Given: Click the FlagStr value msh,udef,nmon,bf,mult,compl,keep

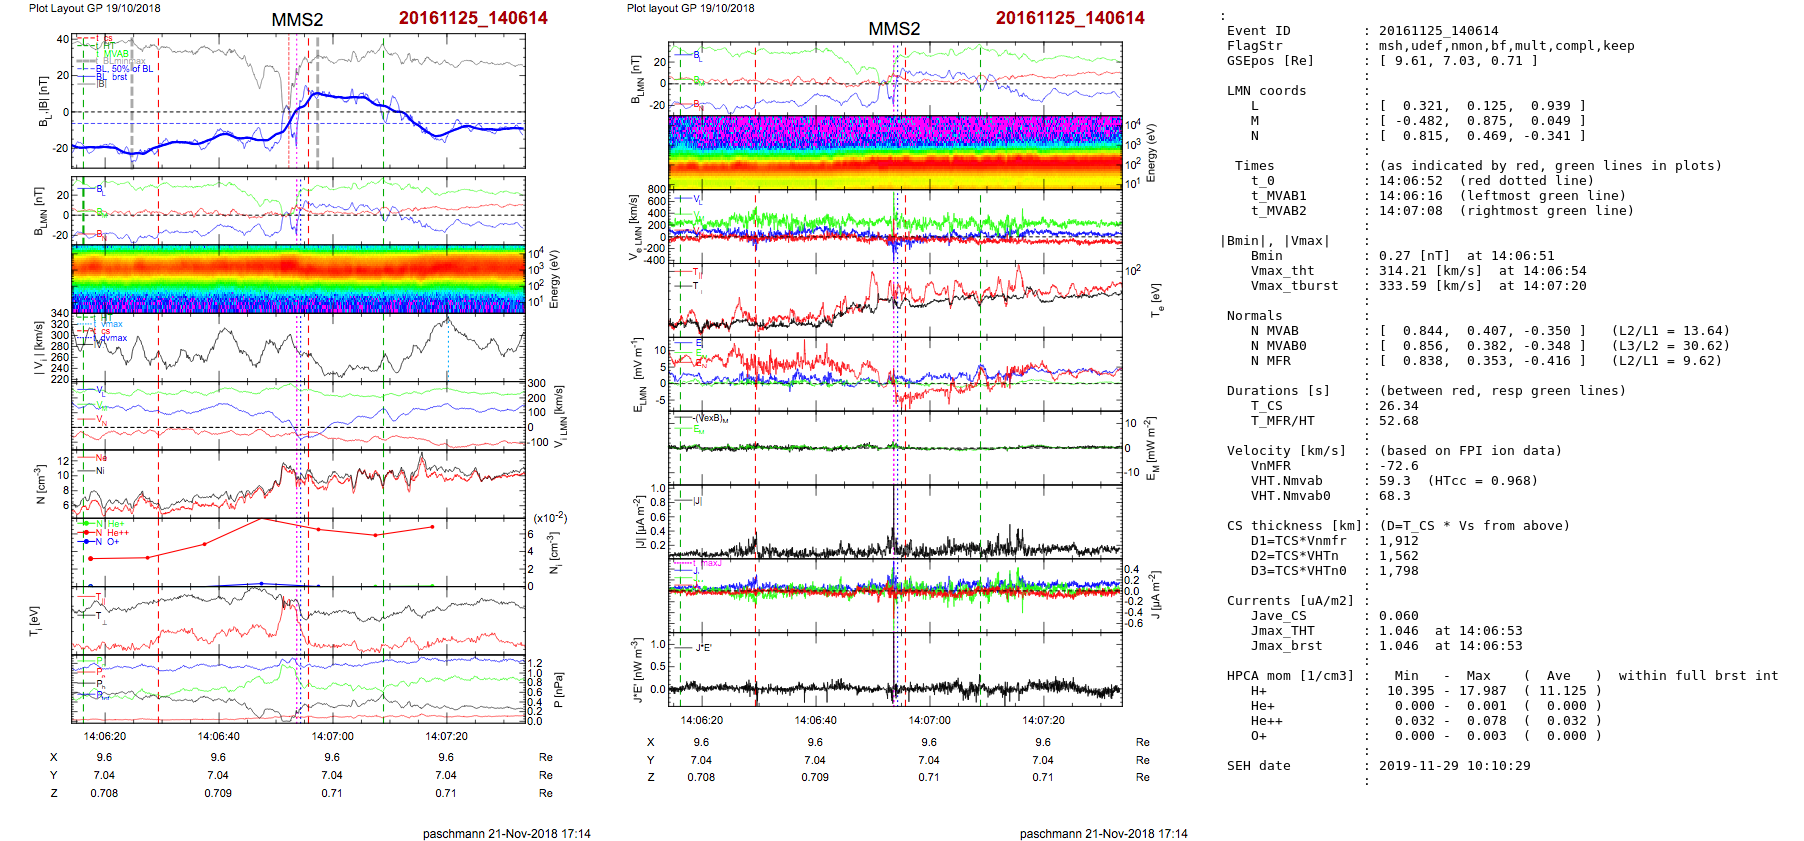Looking at the screenshot, I should pyautogui.click(x=1506, y=46).
